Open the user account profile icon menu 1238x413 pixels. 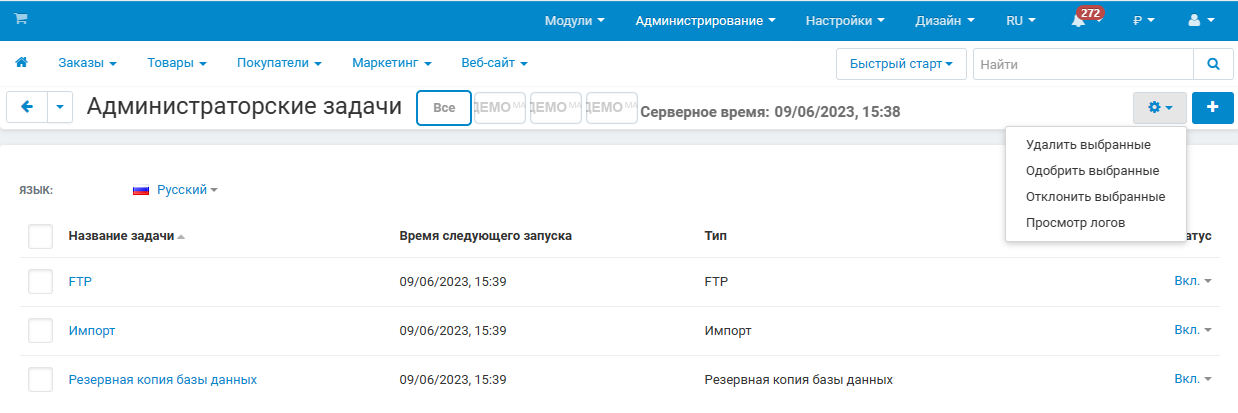coord(1201,20)
